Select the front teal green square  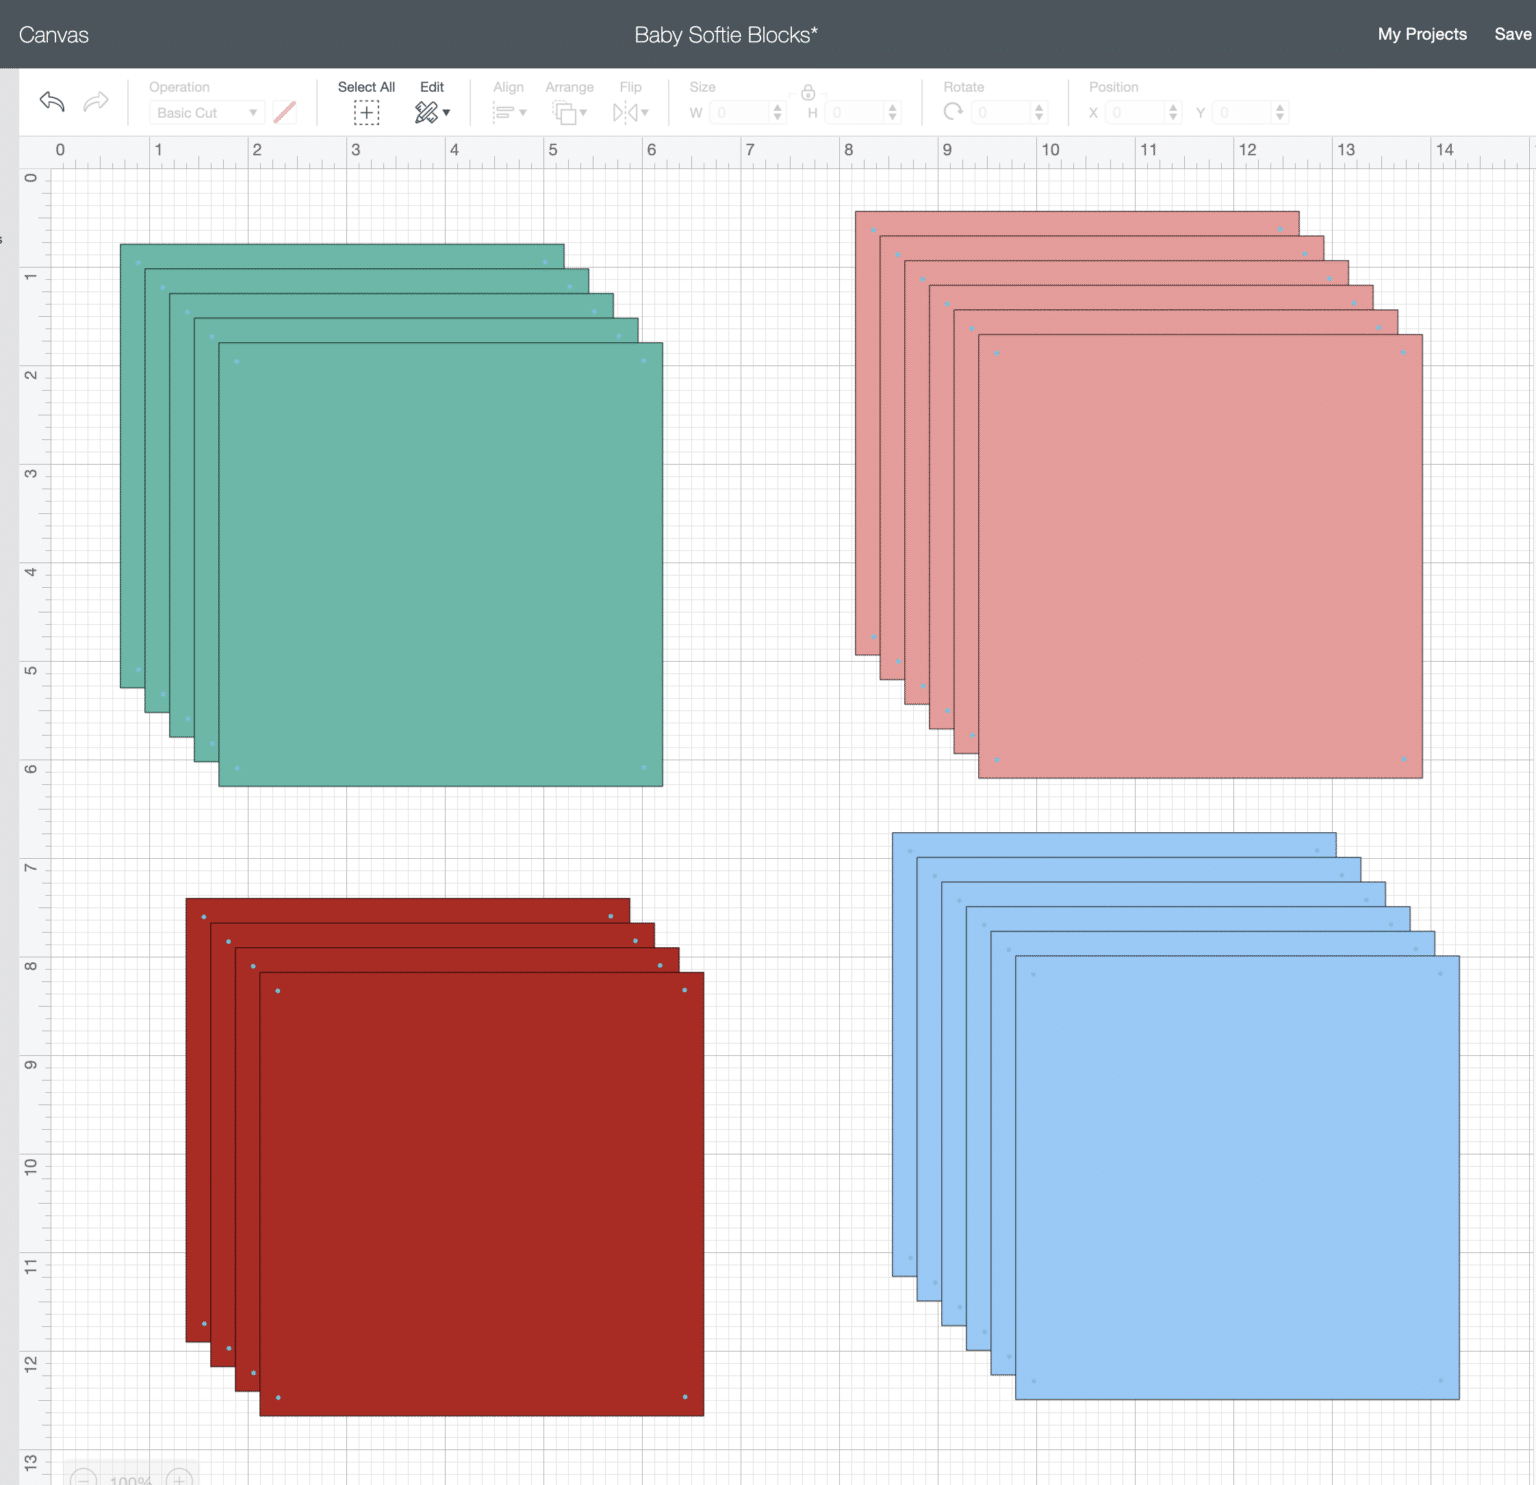tap(441, 565)
